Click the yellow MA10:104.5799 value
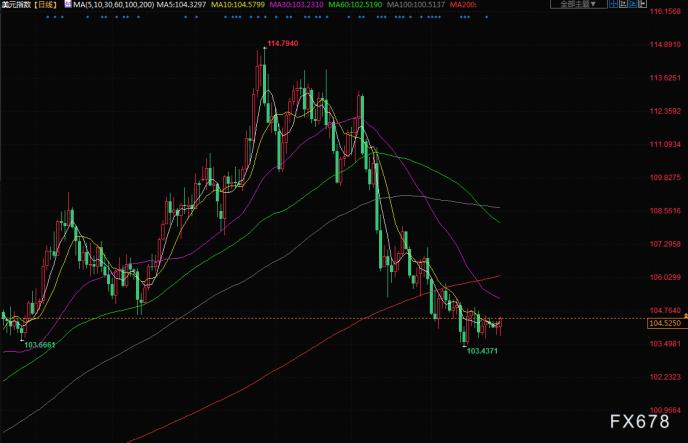The height and width of the screenshot is (443, 688). pos(238,5)
